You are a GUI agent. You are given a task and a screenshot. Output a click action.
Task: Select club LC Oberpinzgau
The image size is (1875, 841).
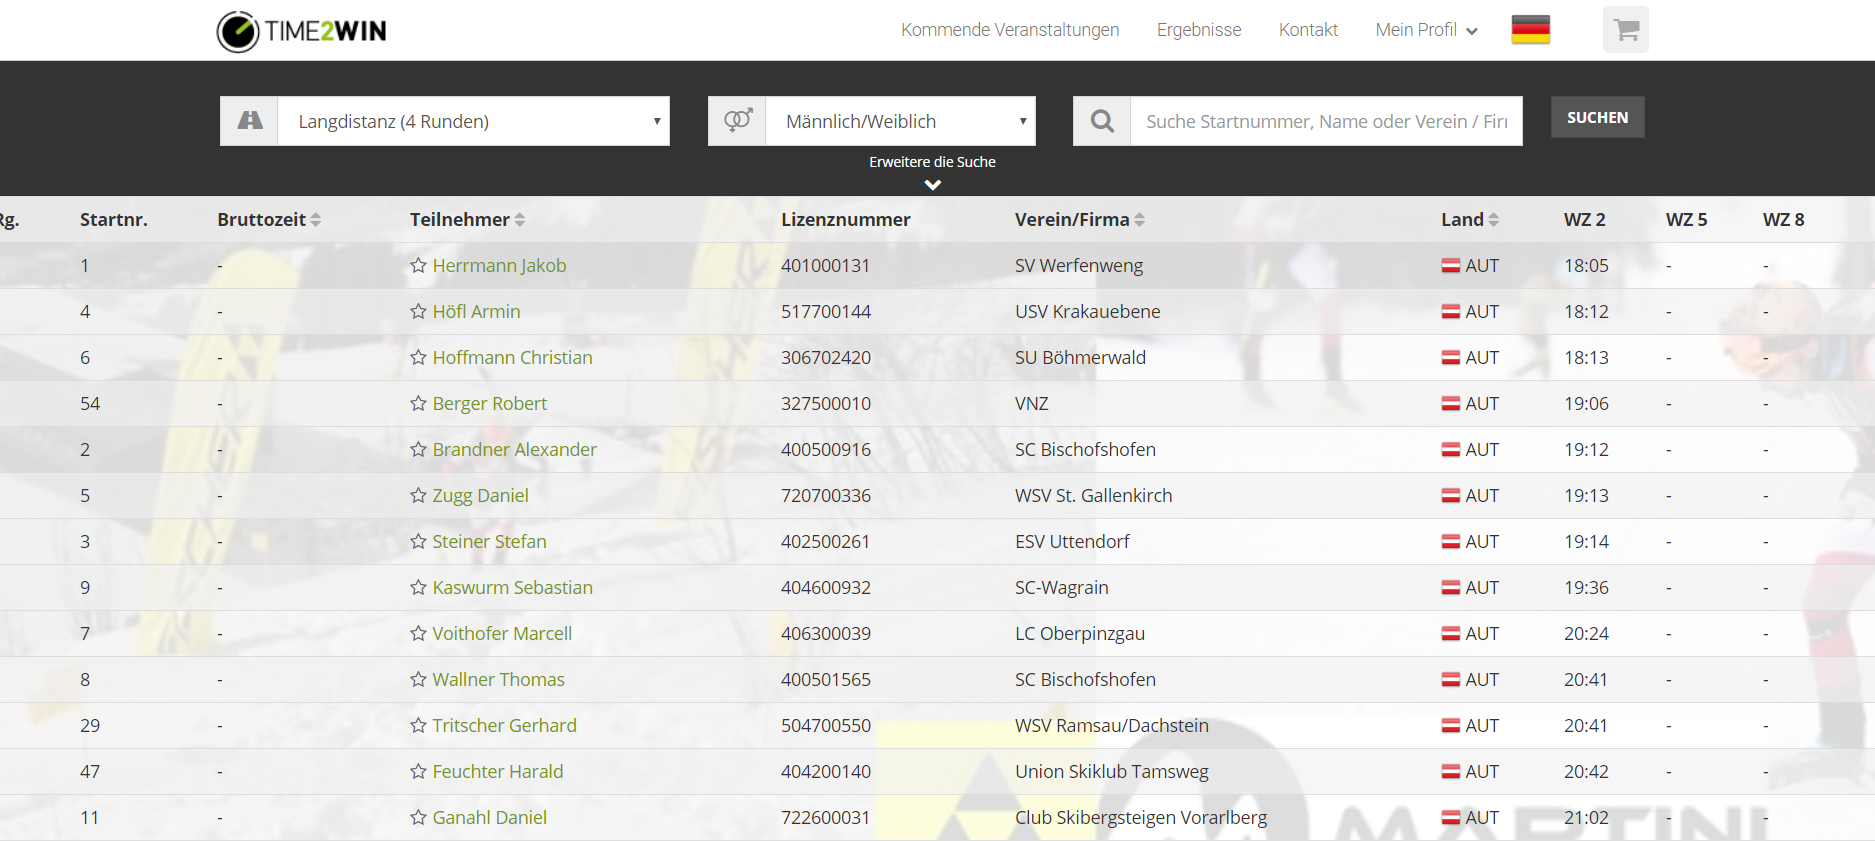tap(1079, 633)
